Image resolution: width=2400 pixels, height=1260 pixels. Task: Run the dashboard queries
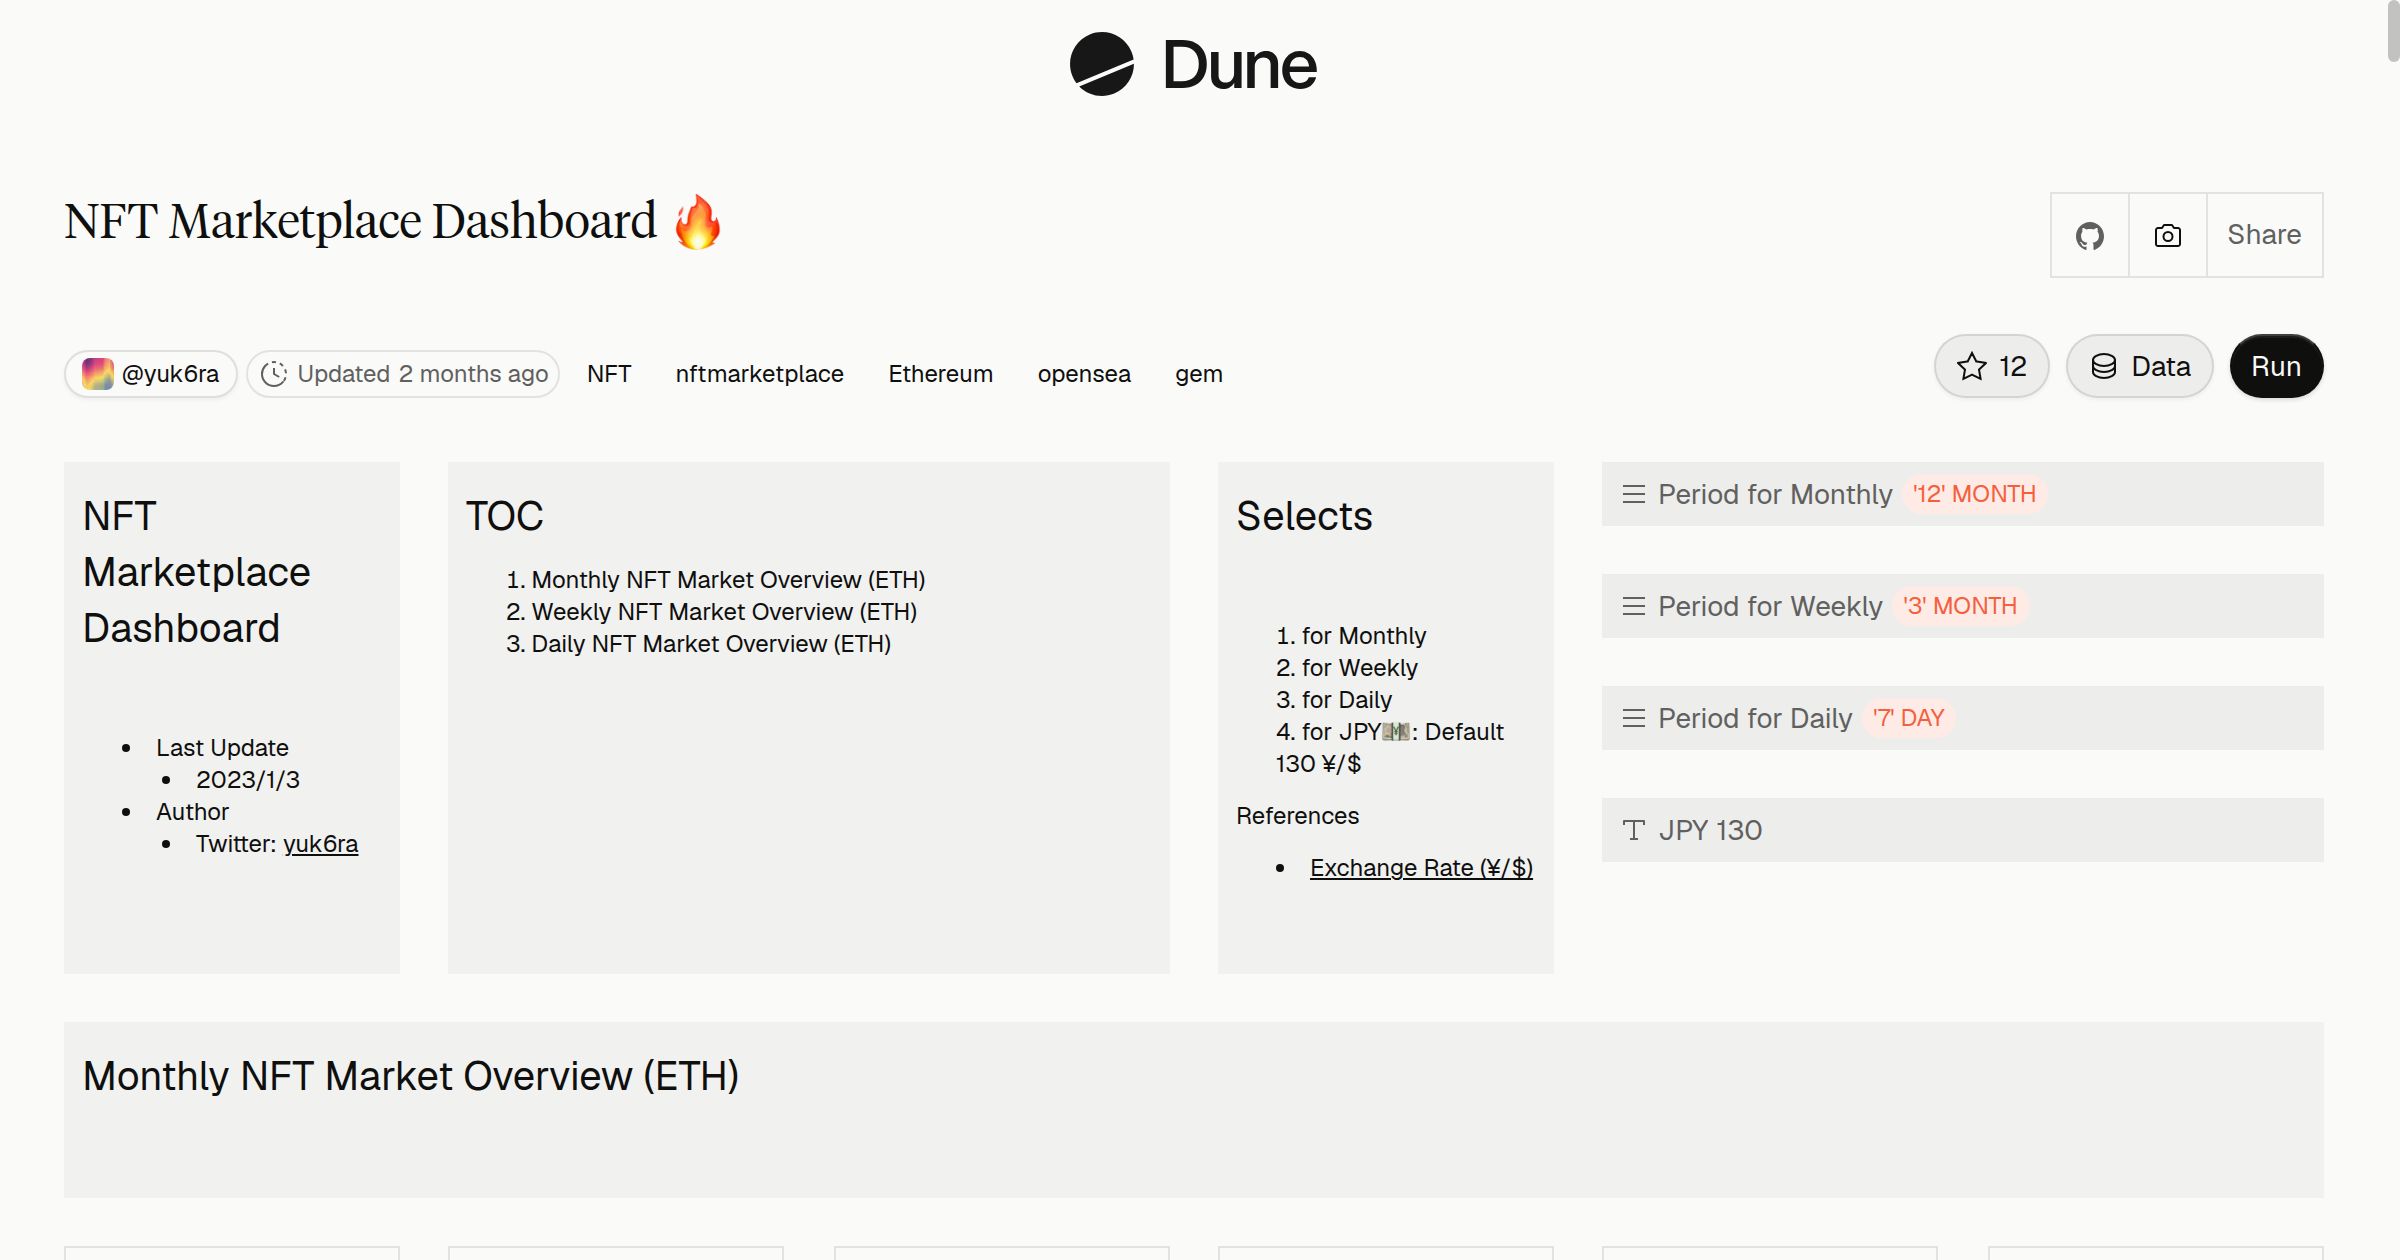click(2276, 366)
